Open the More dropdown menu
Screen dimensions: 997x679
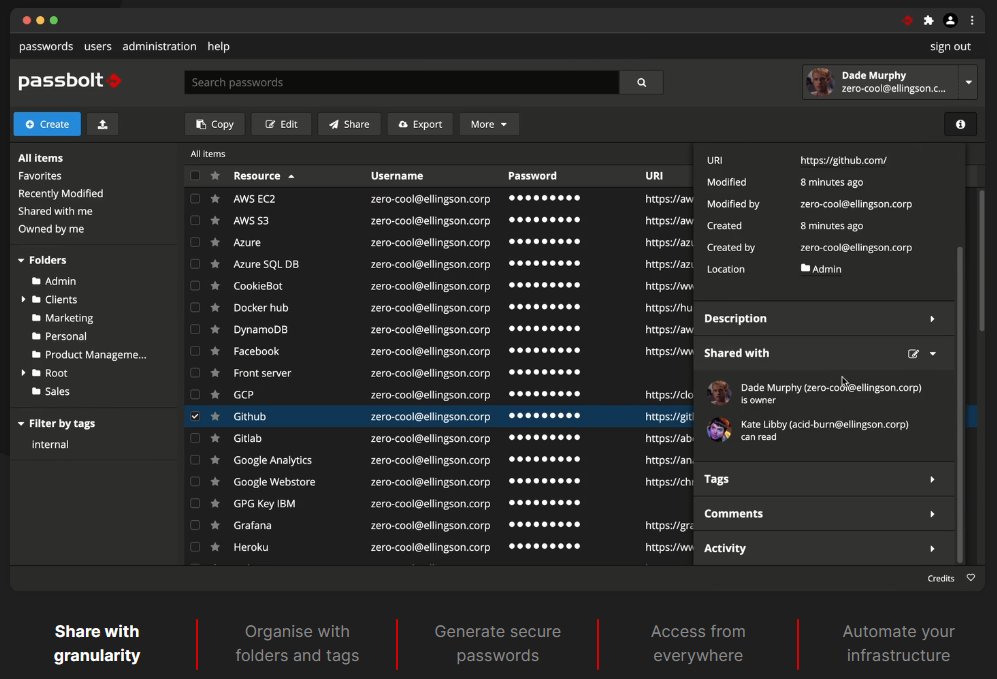[488, 124]
